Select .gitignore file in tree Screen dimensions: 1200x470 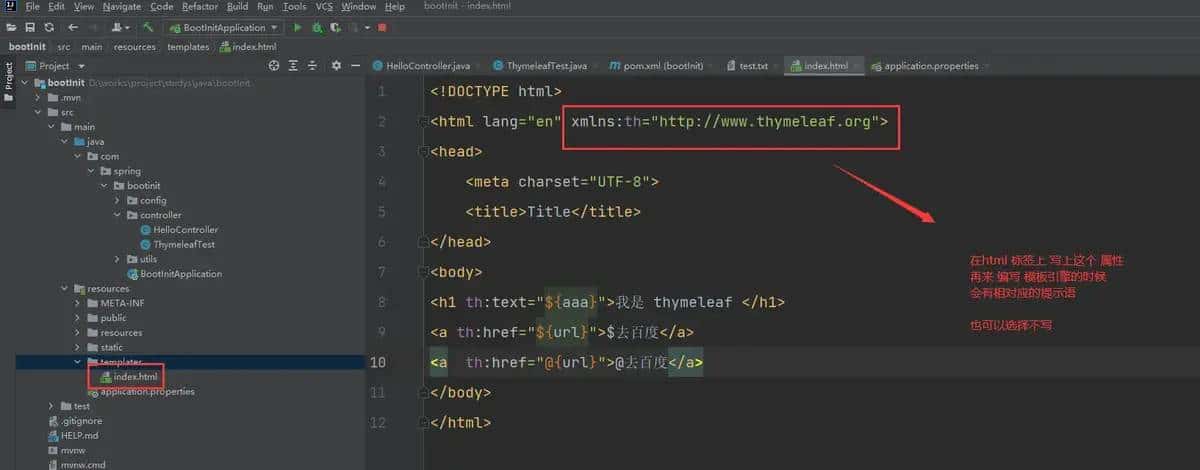click(76, 421)
